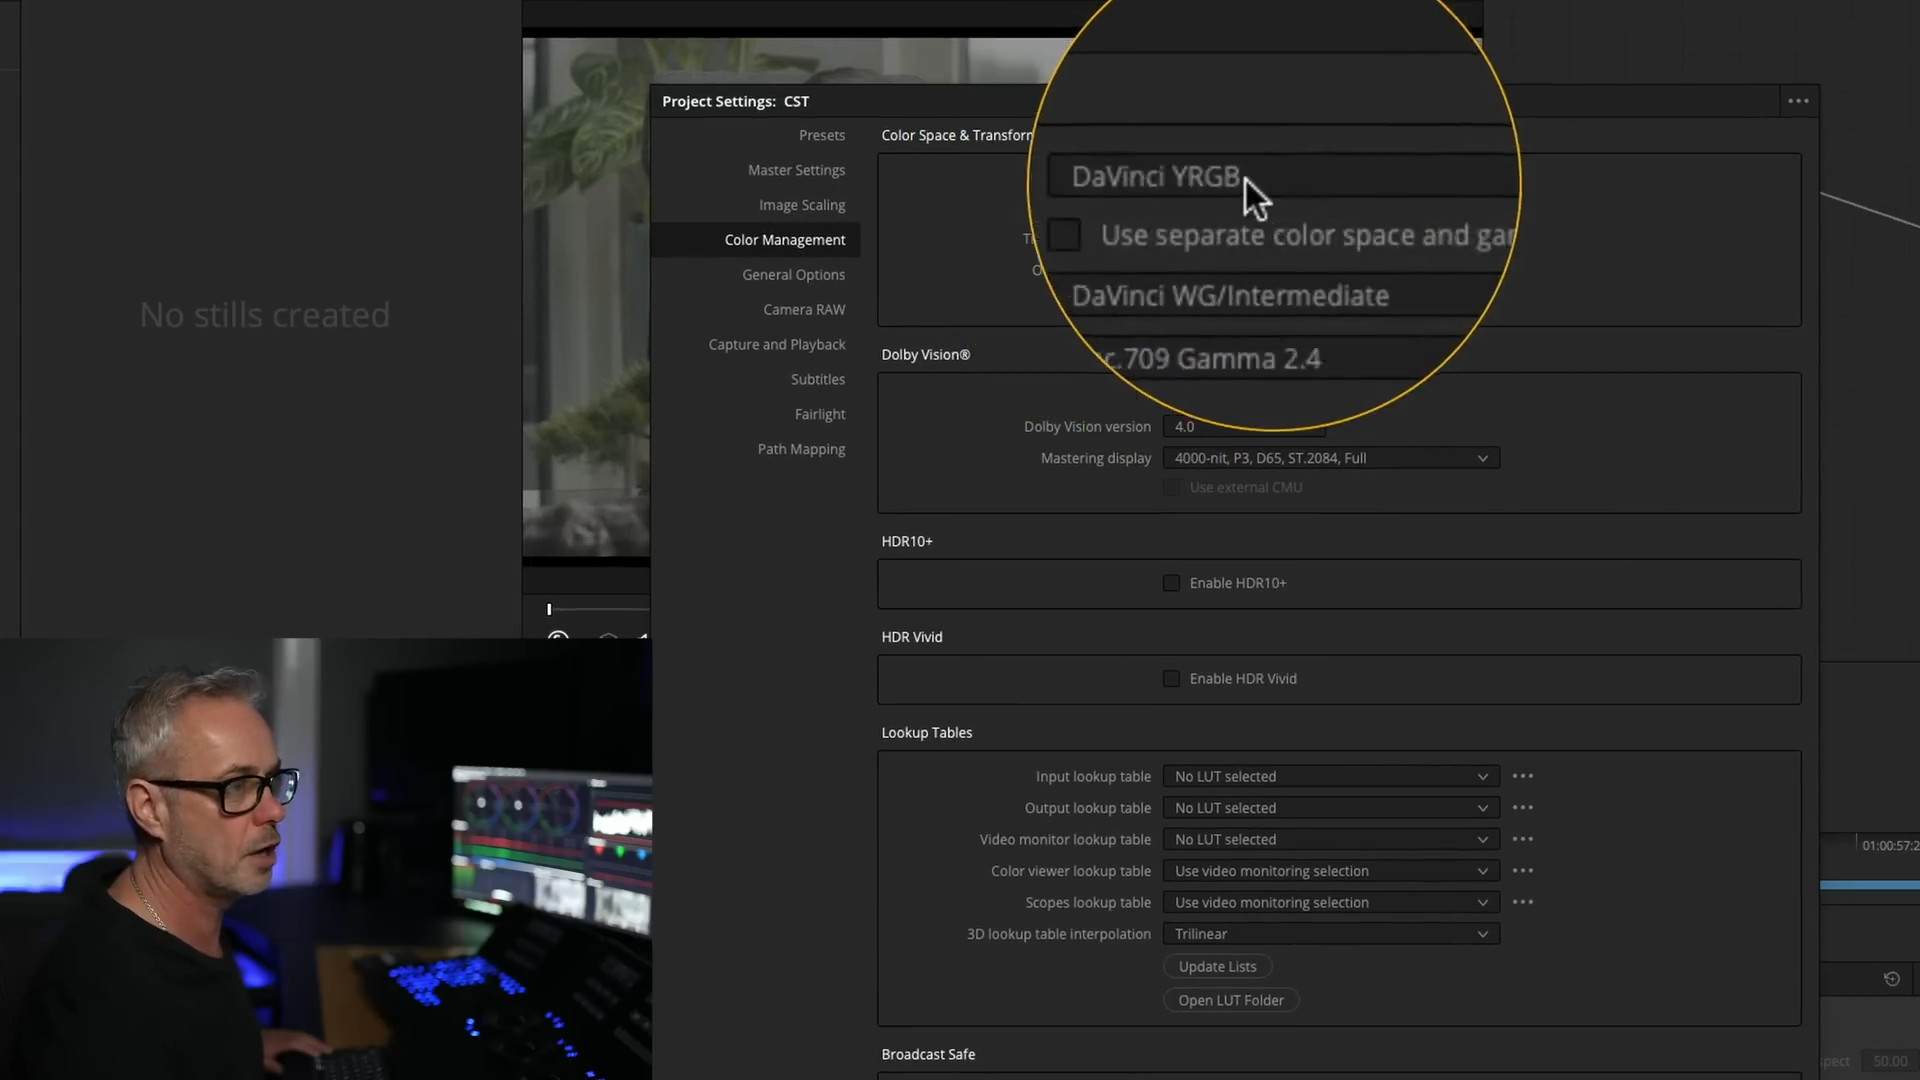Open the Mastering display dropdown
Image resolution: width=1920 pixels, height=1080 pixels.
(1331, 458)
